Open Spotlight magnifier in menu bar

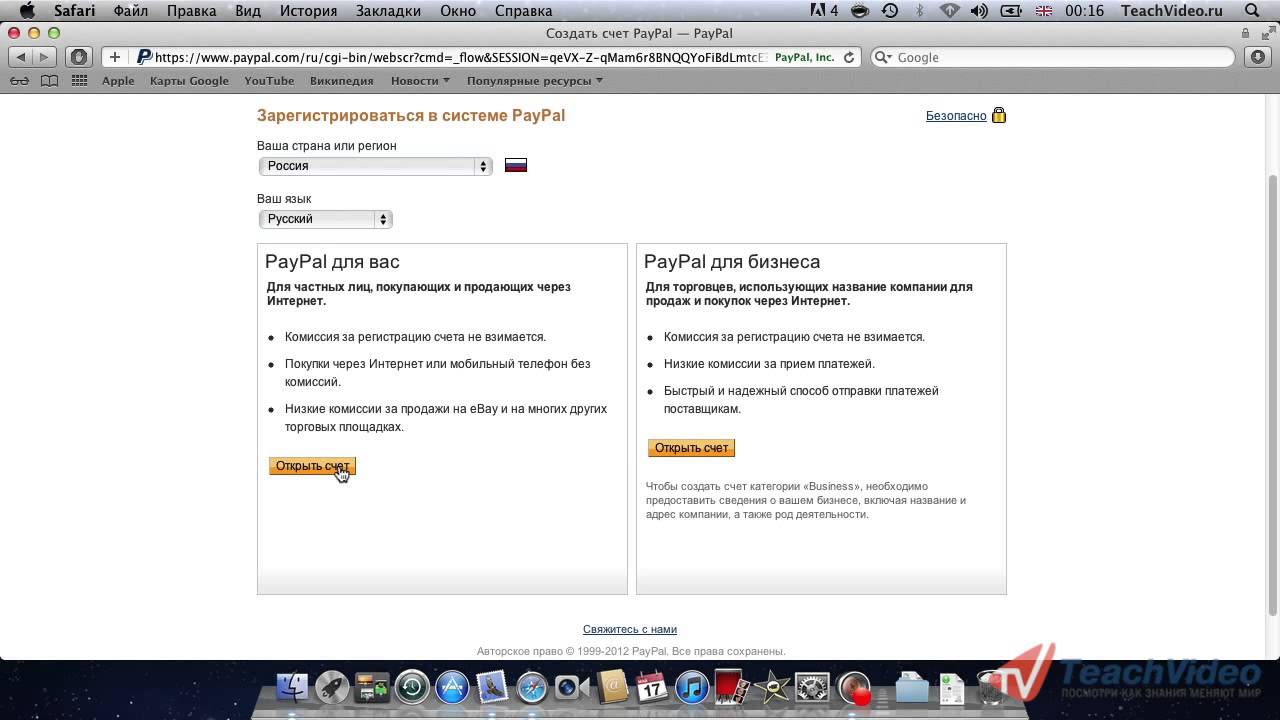pyautogui.click(x=1252, y=11)
